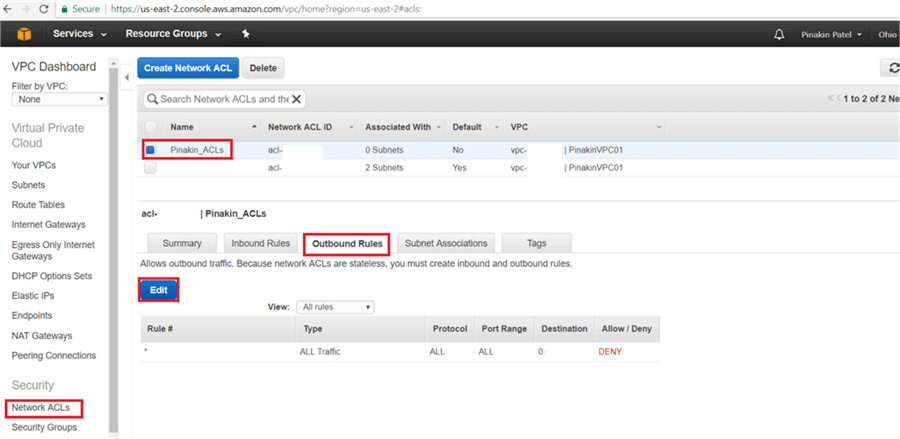Viewport: 900px width, 439px height.
Task: Open the Ohio region selector
Action: (x=888, y=34)
